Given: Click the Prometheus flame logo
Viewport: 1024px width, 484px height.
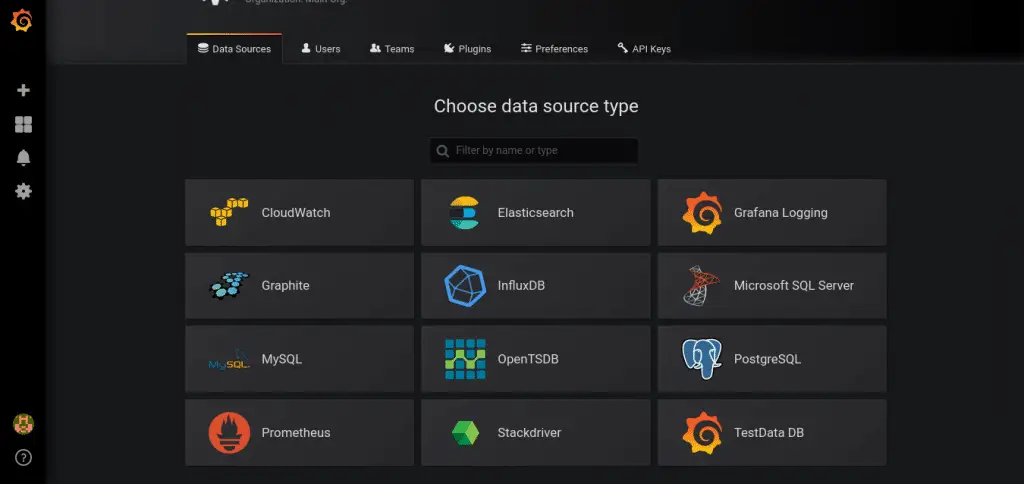Looking at the screenshot, I should pos(229,432).
